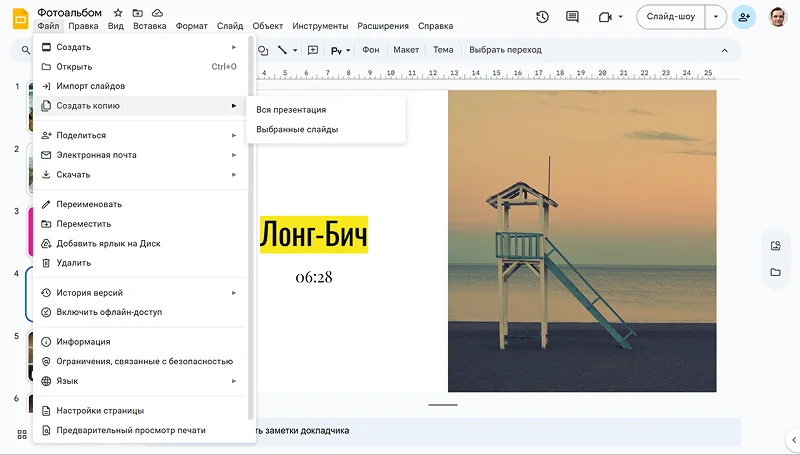This screenshot has width=800, height=455.
Task: Open the user account avatar
Action: pyautogui.click(x=778, y=17)
